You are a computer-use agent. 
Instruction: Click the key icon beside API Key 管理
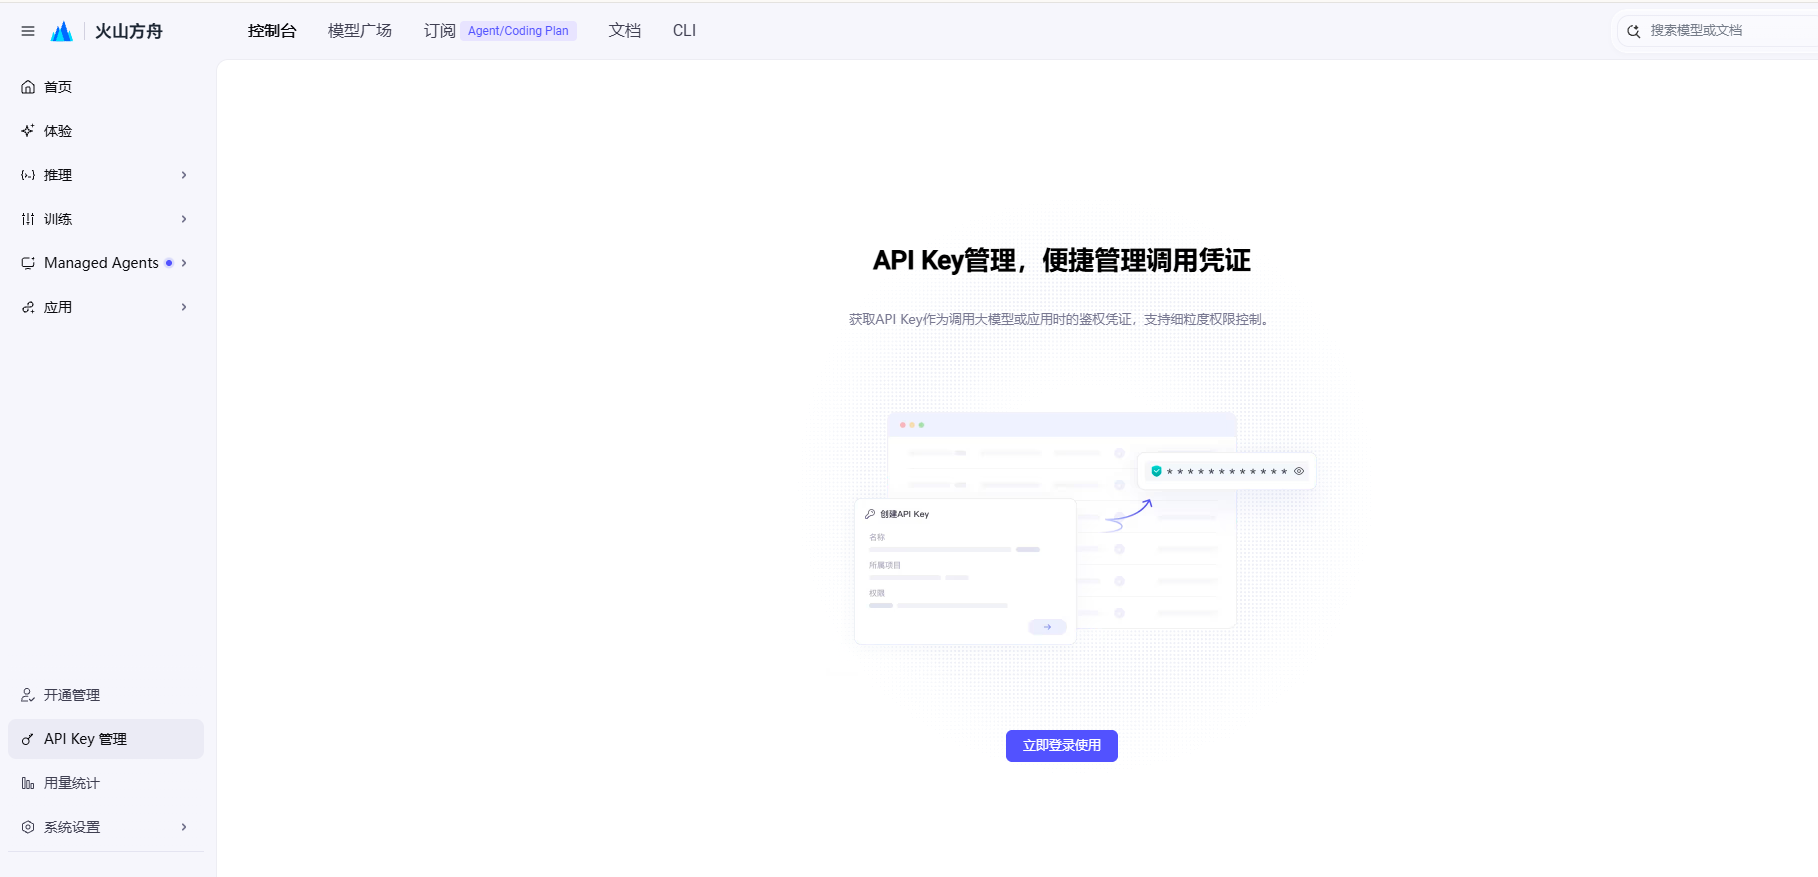pyautogui.click(x=28, y=739)
